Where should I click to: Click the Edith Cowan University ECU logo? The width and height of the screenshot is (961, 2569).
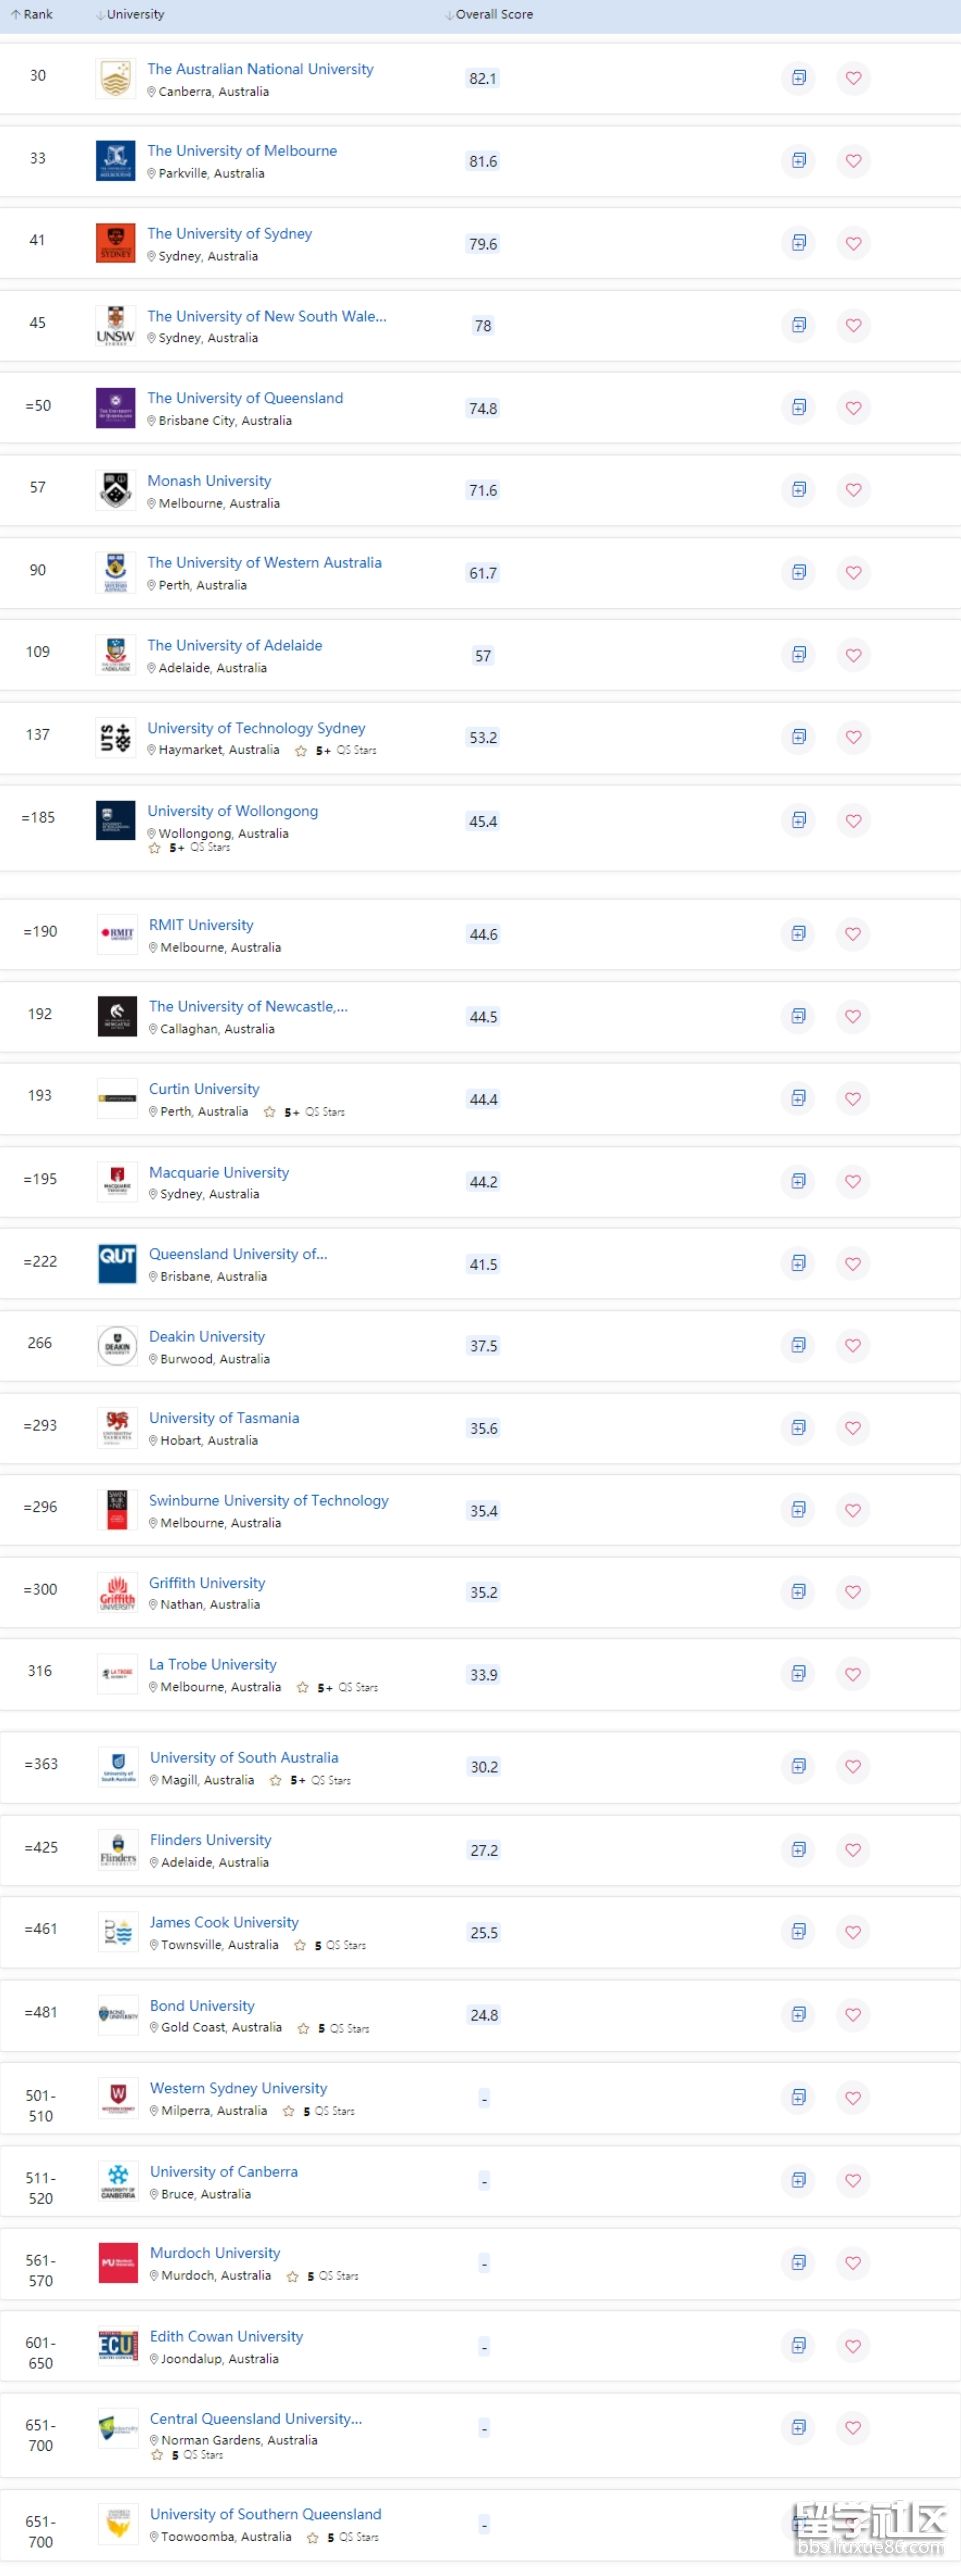118,2345
